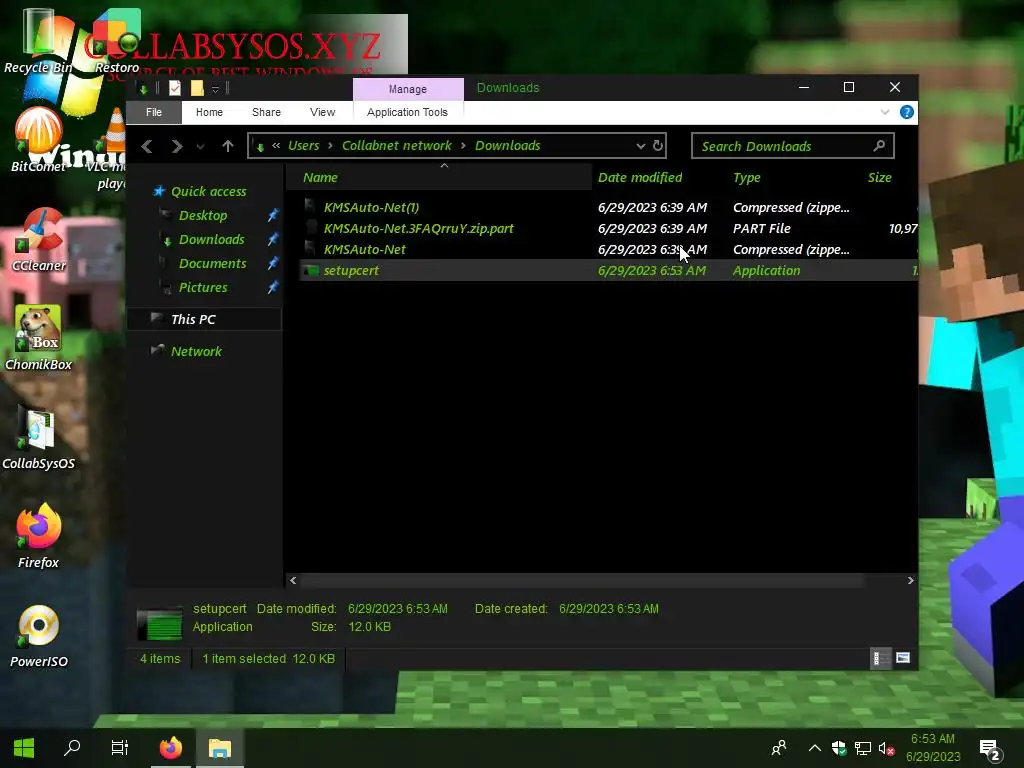Image resolution: width=1024 pixels, height=768 pixels.
Task: Open Pictures in Quick access
Action: click(203, 287)
